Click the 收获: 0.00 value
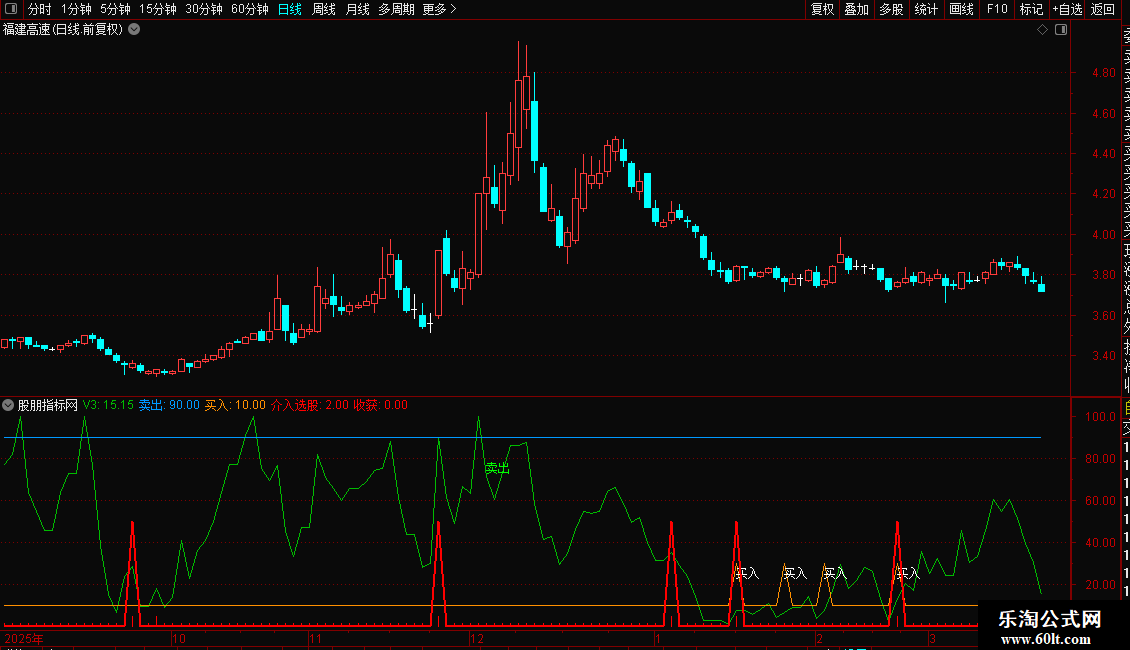Viewport: 1130px width, 650px height. coord(381,405)
